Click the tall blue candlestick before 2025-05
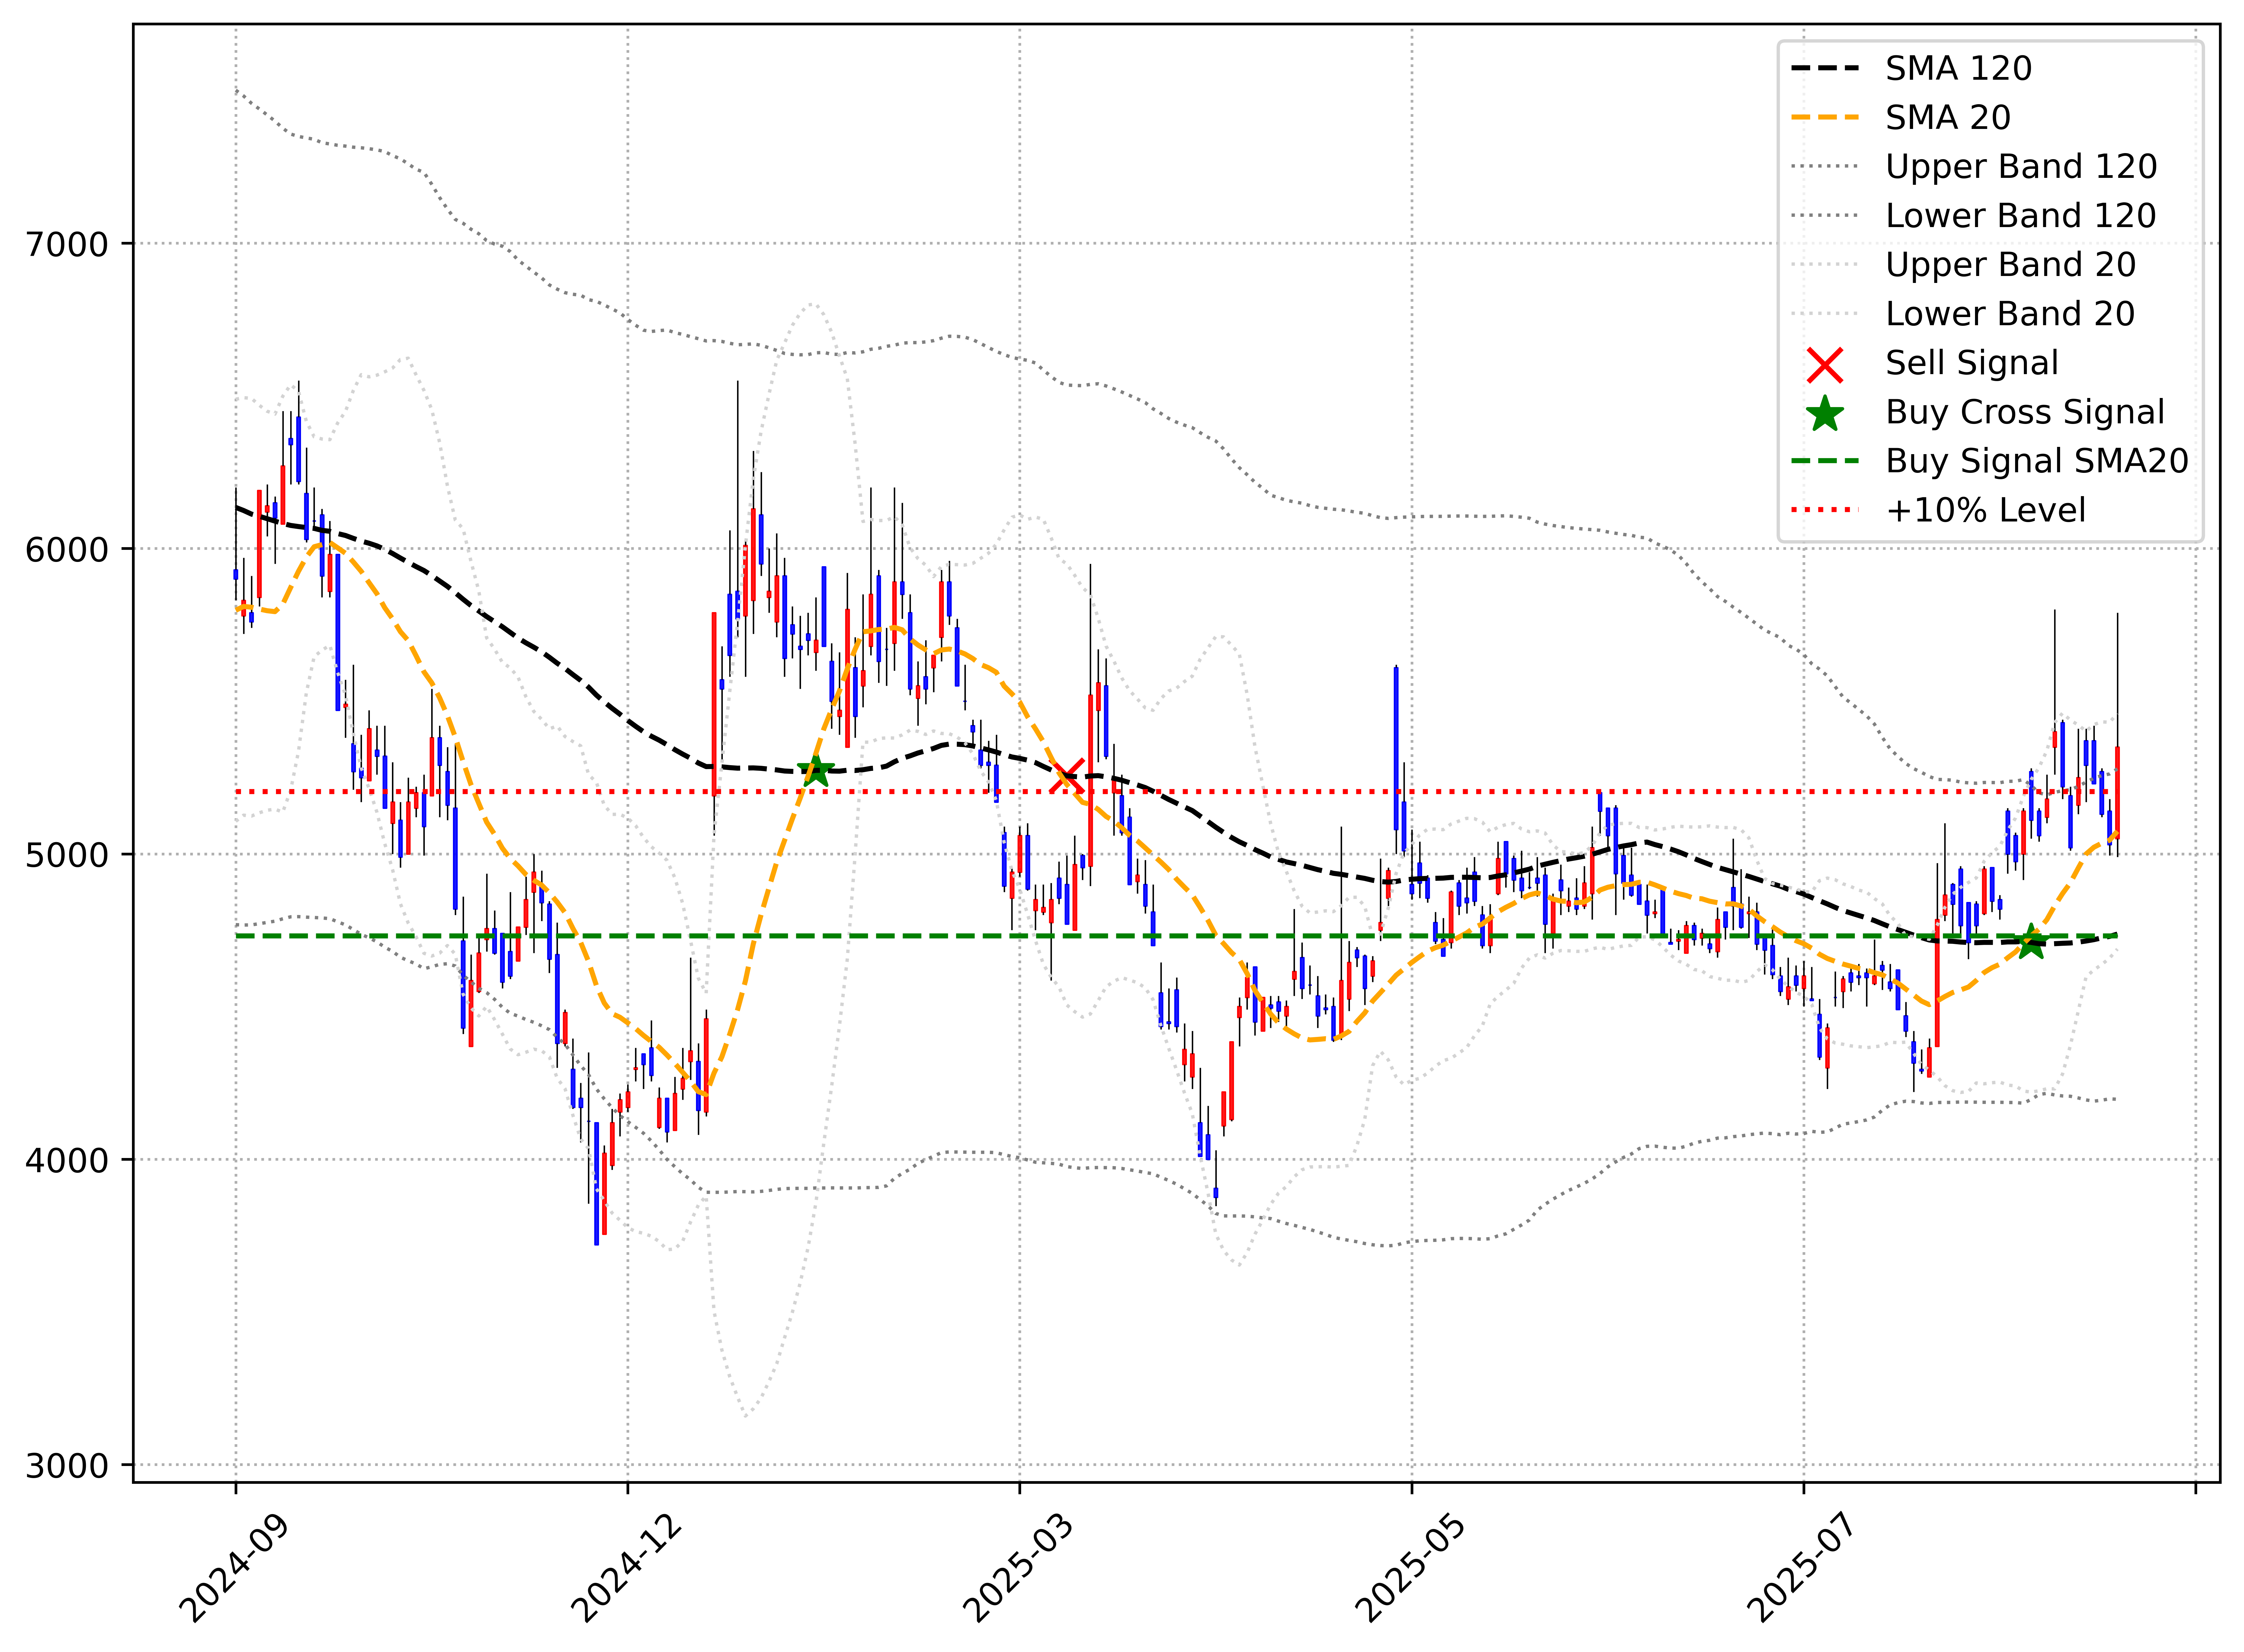The width and height of the screenshot is (2244, 1652). pos(1396,748)
